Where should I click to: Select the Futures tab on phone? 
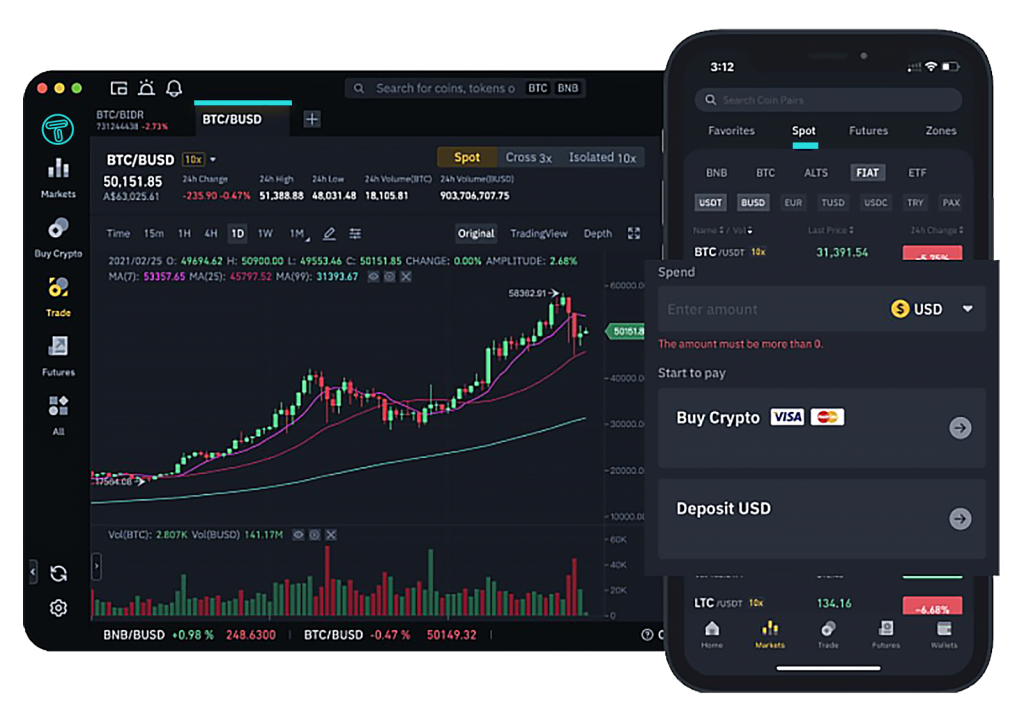point(868,130)
